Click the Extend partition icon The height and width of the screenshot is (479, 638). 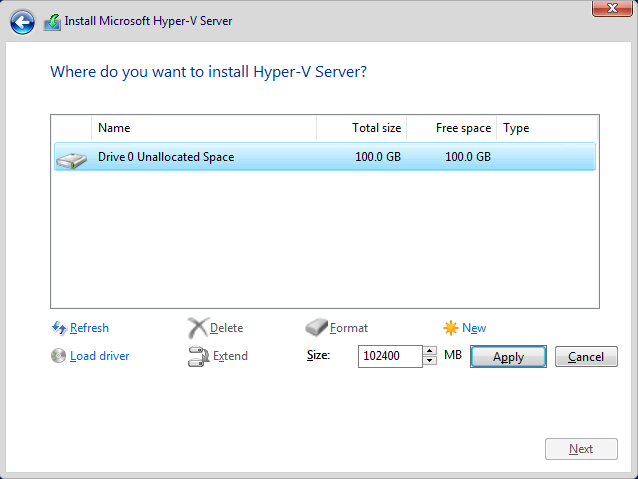197,356
